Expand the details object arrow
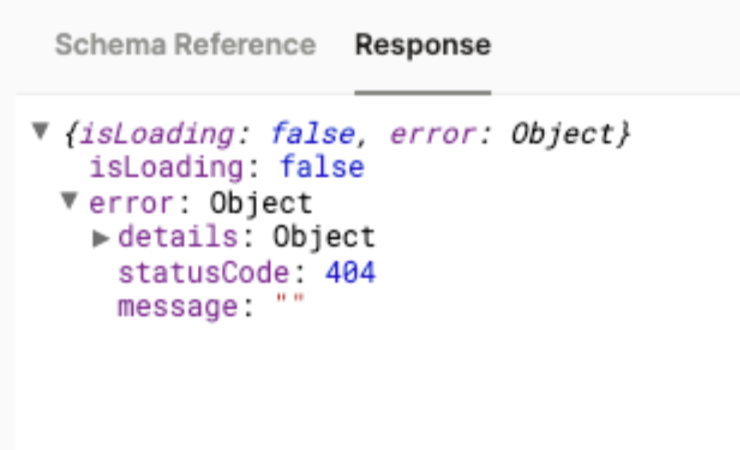 click(101, 238)
